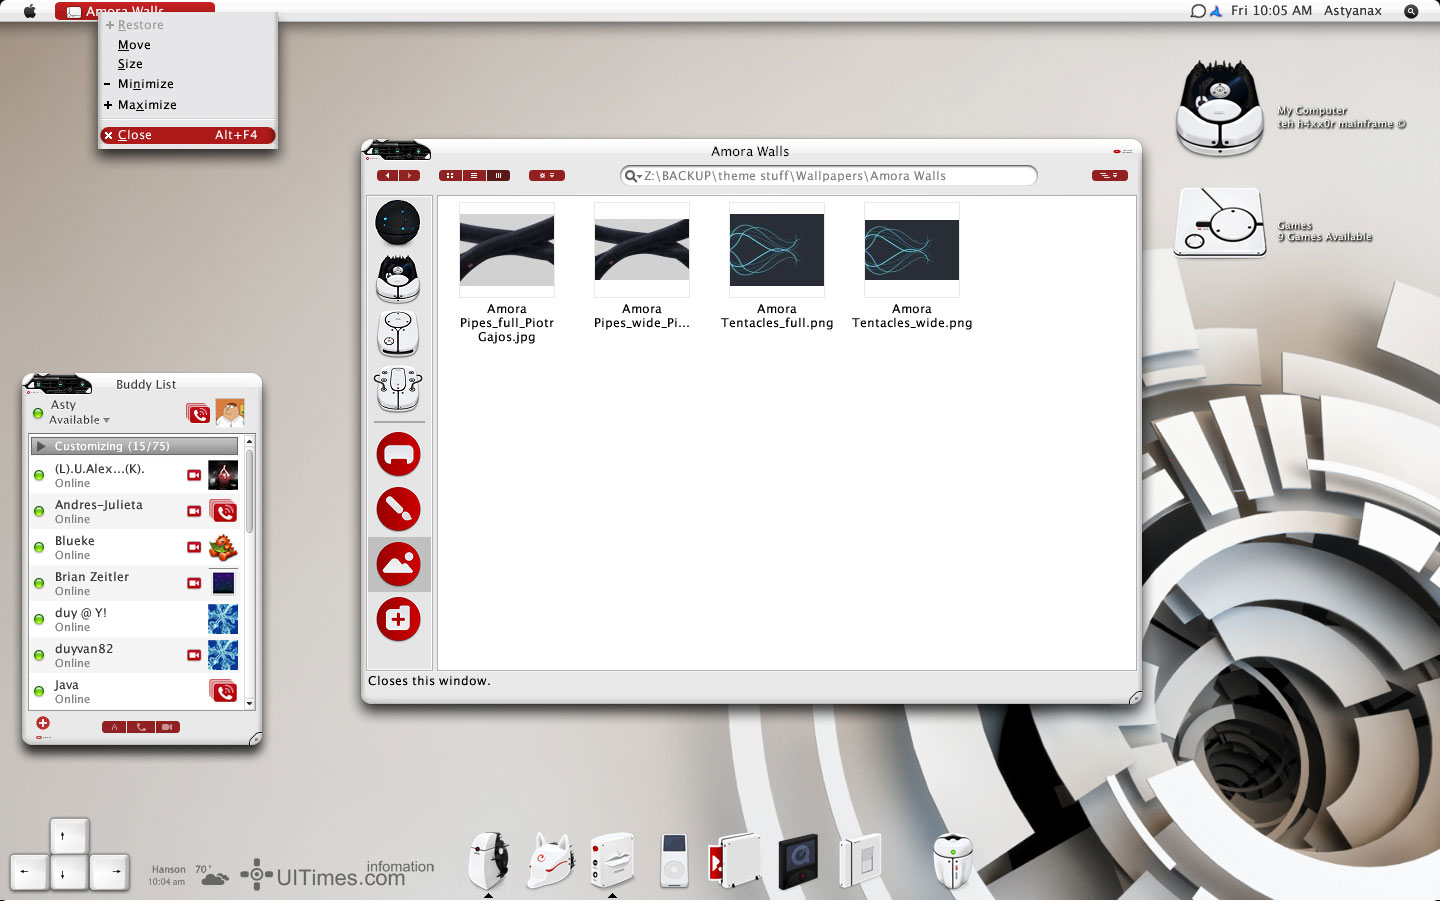Image resolution: width=1440 pixels, height=901 pixels.
Task: Go forward in the Amora Walls window
Action: click(x=409, y=176)
